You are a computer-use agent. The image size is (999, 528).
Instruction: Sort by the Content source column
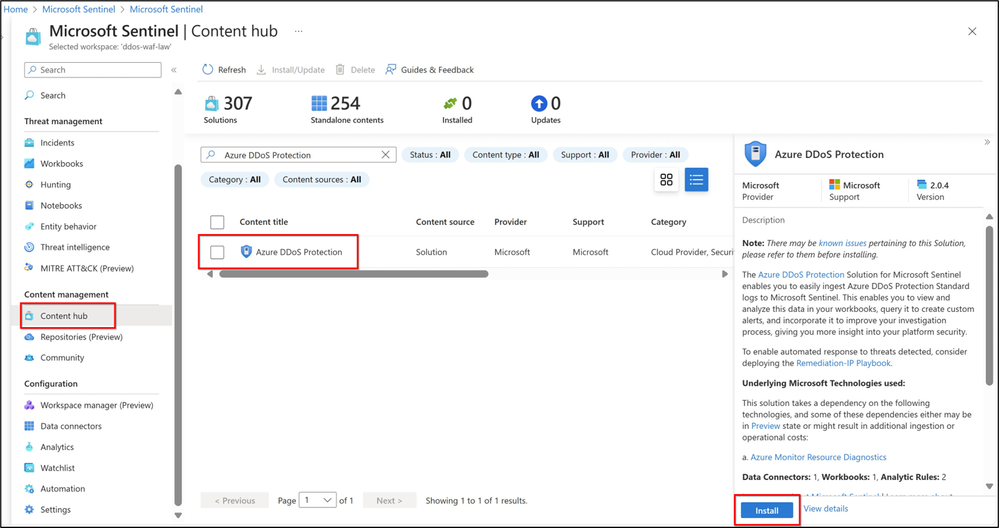tap(445, 222)
